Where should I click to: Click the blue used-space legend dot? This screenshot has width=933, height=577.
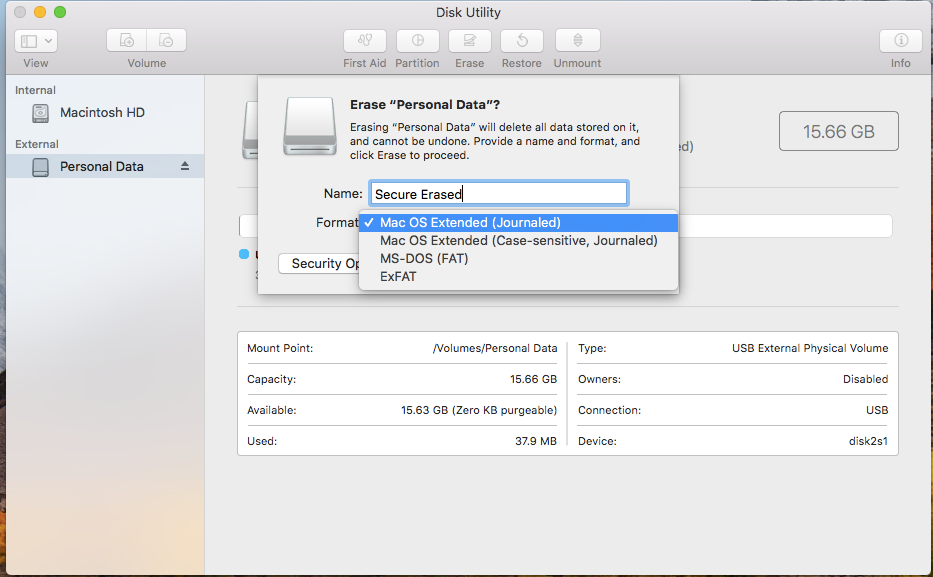click(243, 254)
